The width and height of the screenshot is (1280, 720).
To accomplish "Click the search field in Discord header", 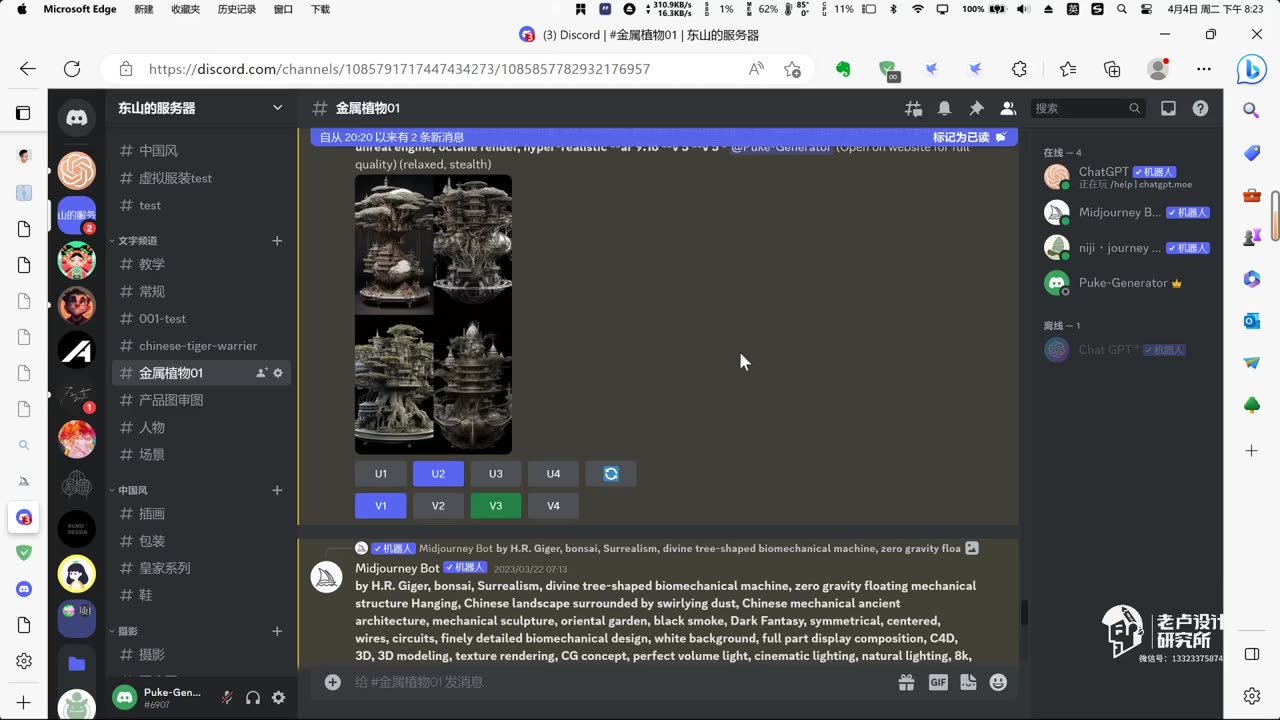I will (x=1088, y=108).
